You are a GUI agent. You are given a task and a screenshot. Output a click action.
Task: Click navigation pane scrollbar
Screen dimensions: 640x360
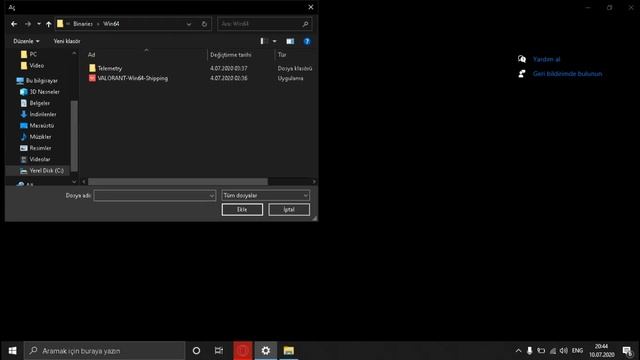[74, 136]
